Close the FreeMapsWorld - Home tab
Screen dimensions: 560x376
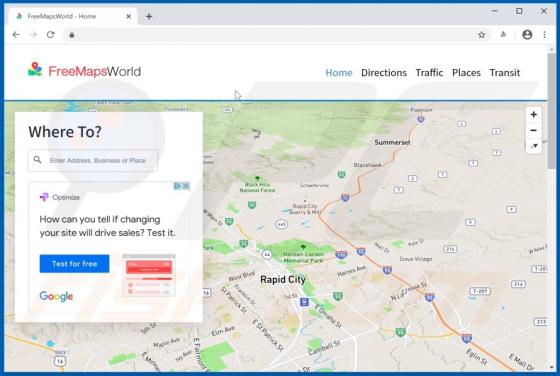pos(129,16)
